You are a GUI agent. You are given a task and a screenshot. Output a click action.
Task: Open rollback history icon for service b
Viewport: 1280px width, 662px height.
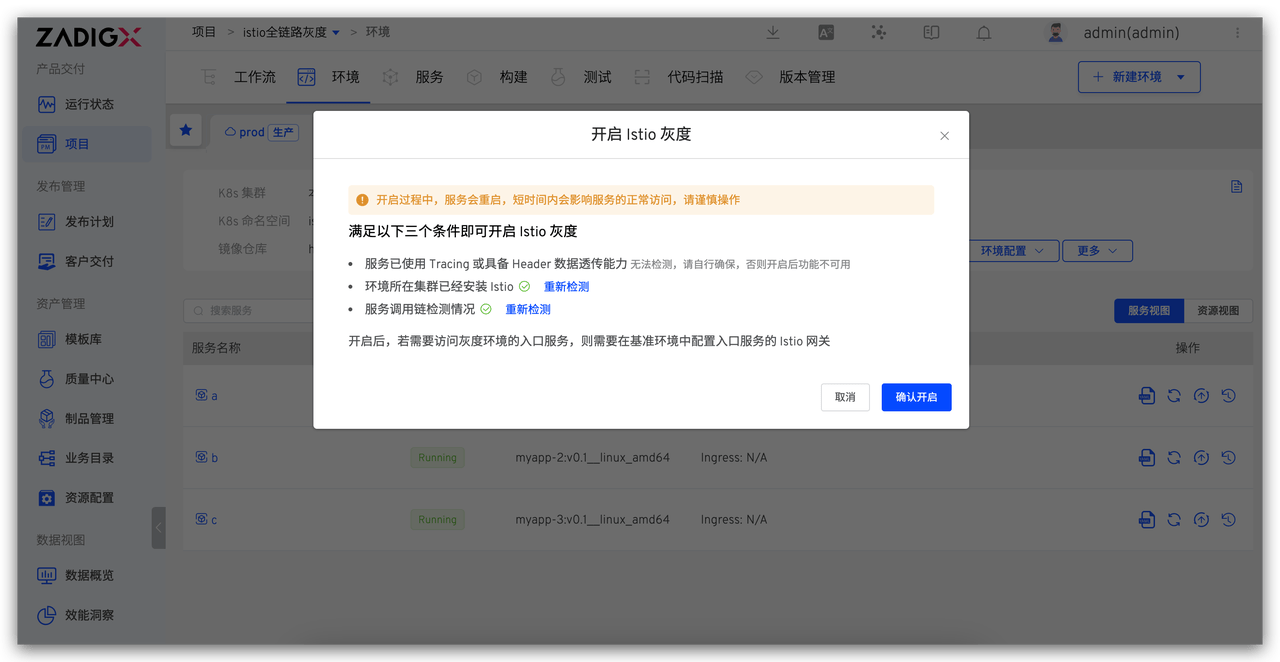[1228, 457]
